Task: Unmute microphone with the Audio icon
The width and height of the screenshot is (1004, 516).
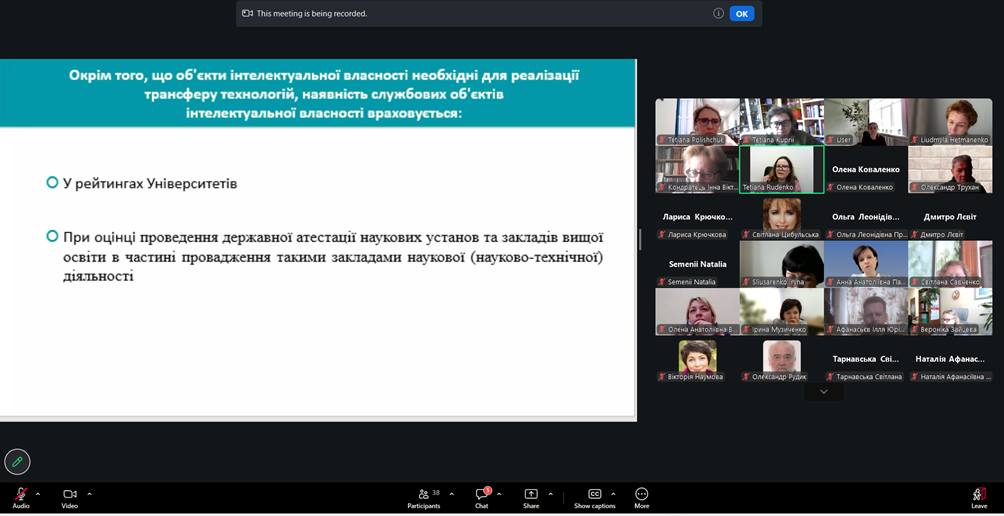Action: tap(21, 494)
